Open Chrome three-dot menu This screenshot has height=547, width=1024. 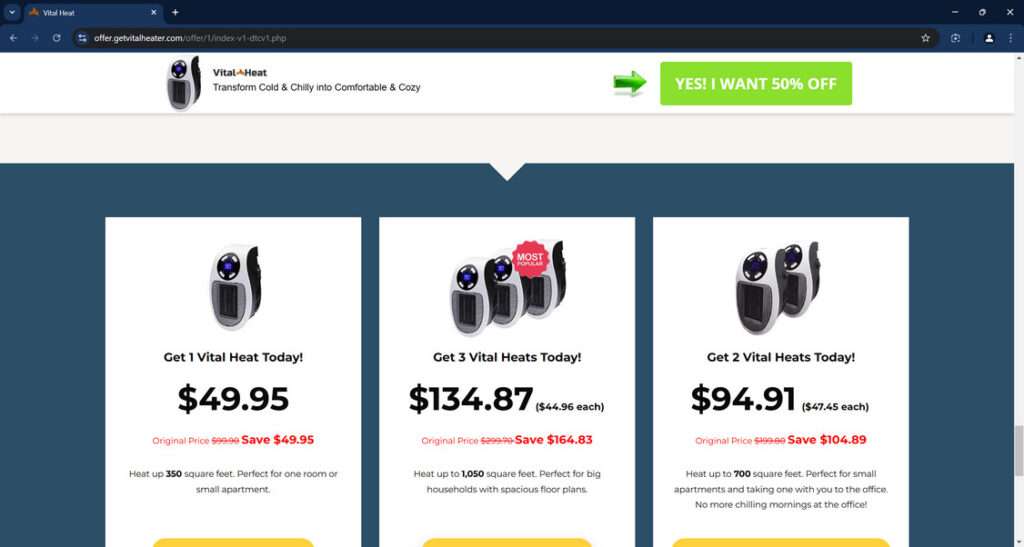(1010, 38)
